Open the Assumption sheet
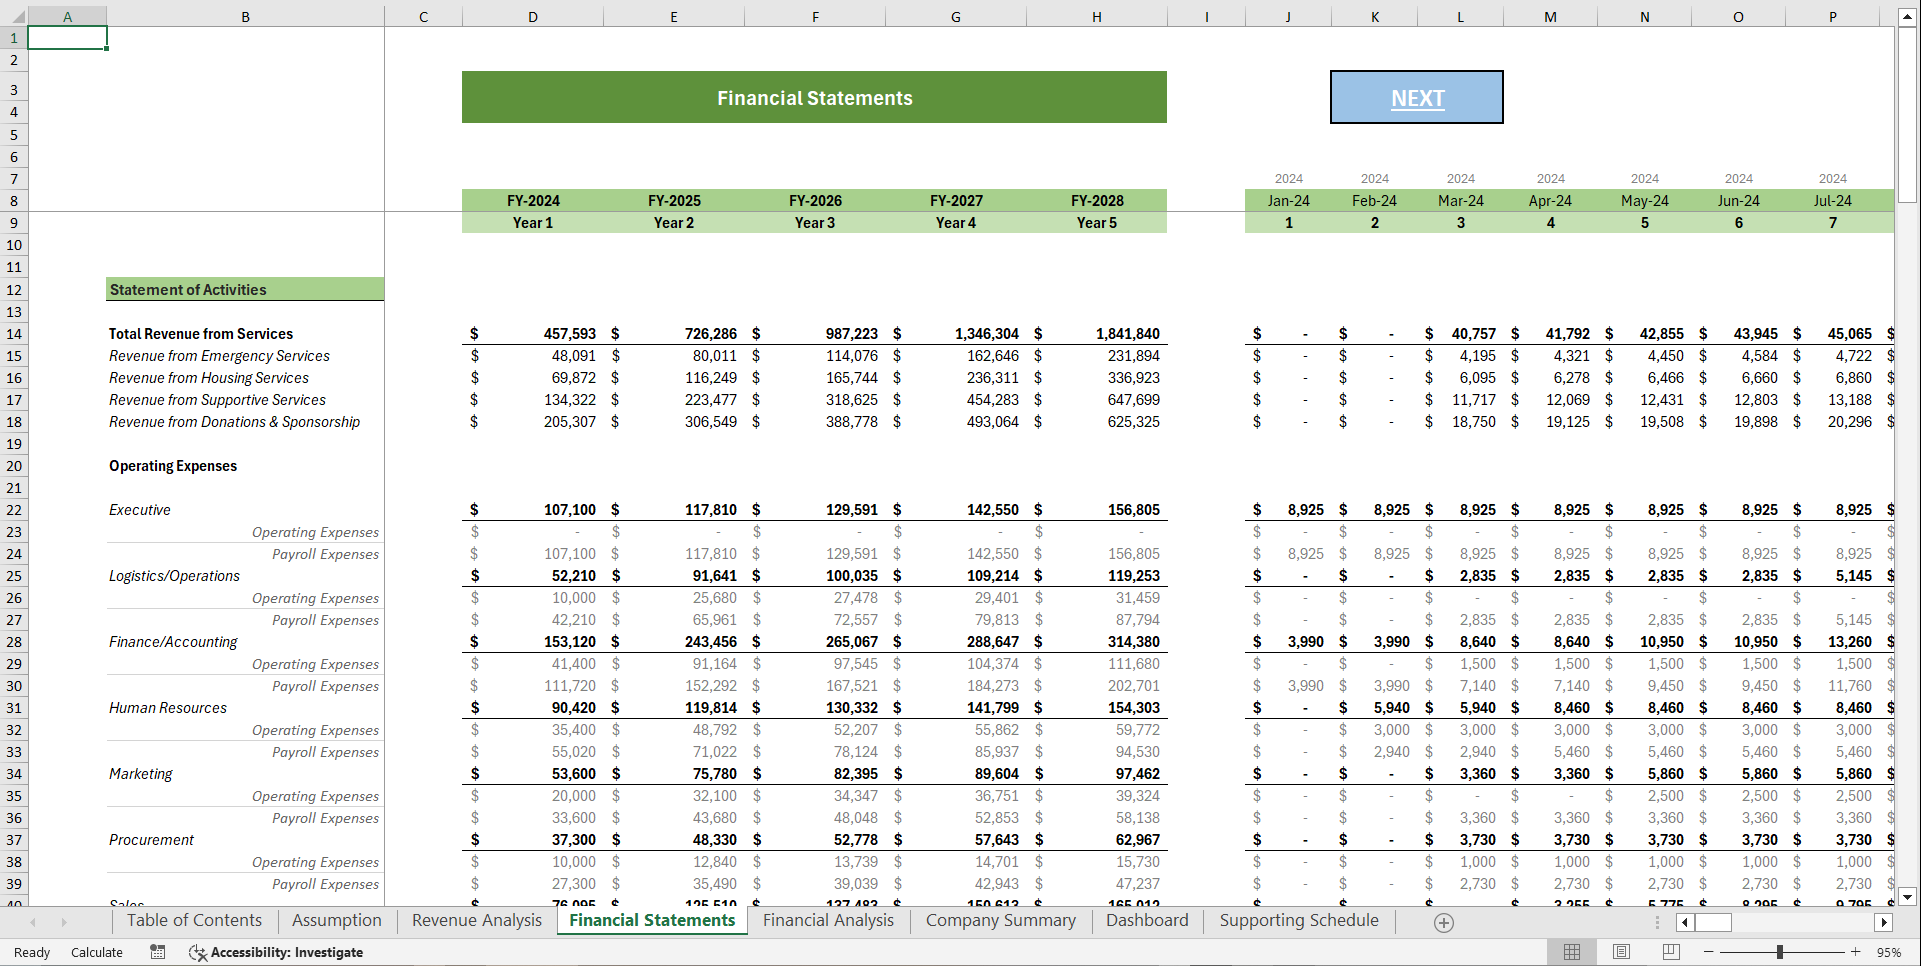This screenshot has width=1921, height=966. point(336,920)
